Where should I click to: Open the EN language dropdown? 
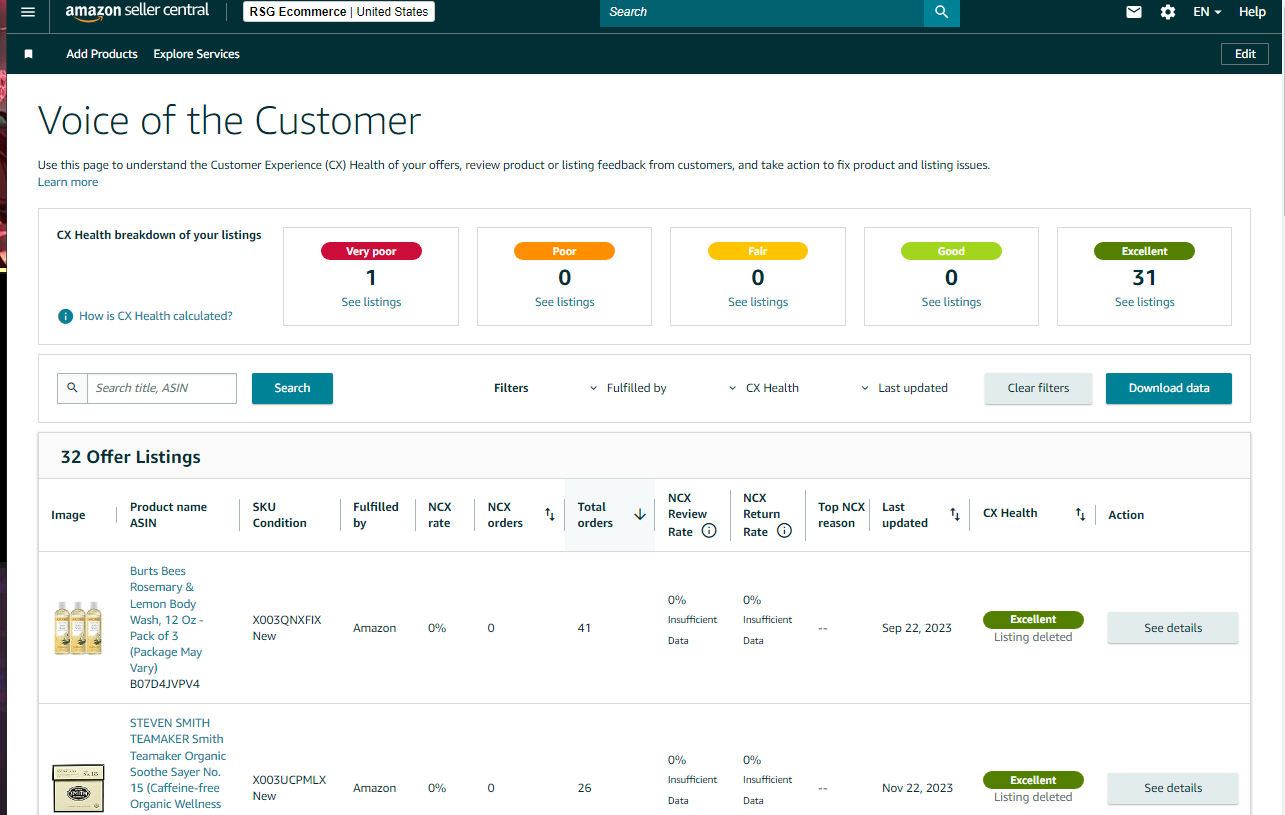pos(1207,12)
